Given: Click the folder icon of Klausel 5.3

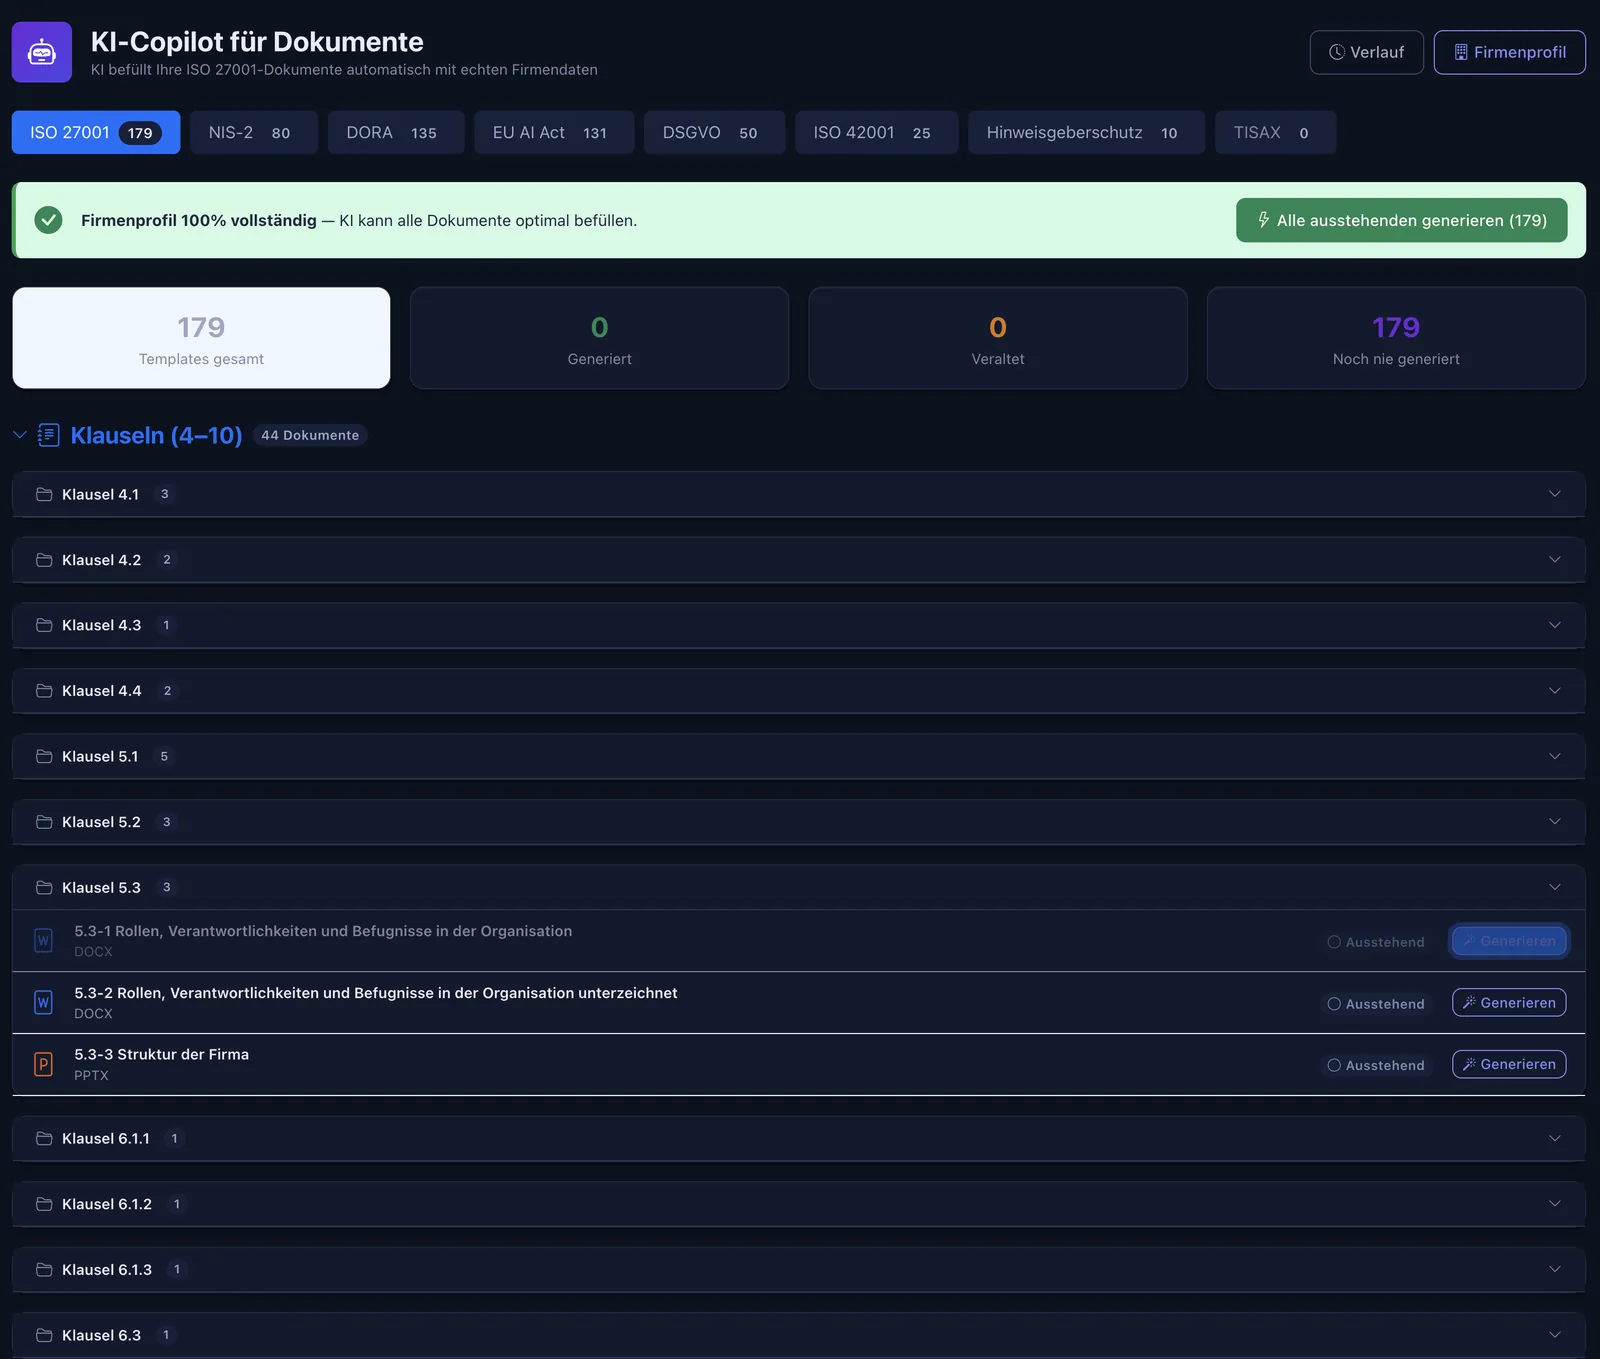Looking at the screenshot, I should tap(44, 888).
